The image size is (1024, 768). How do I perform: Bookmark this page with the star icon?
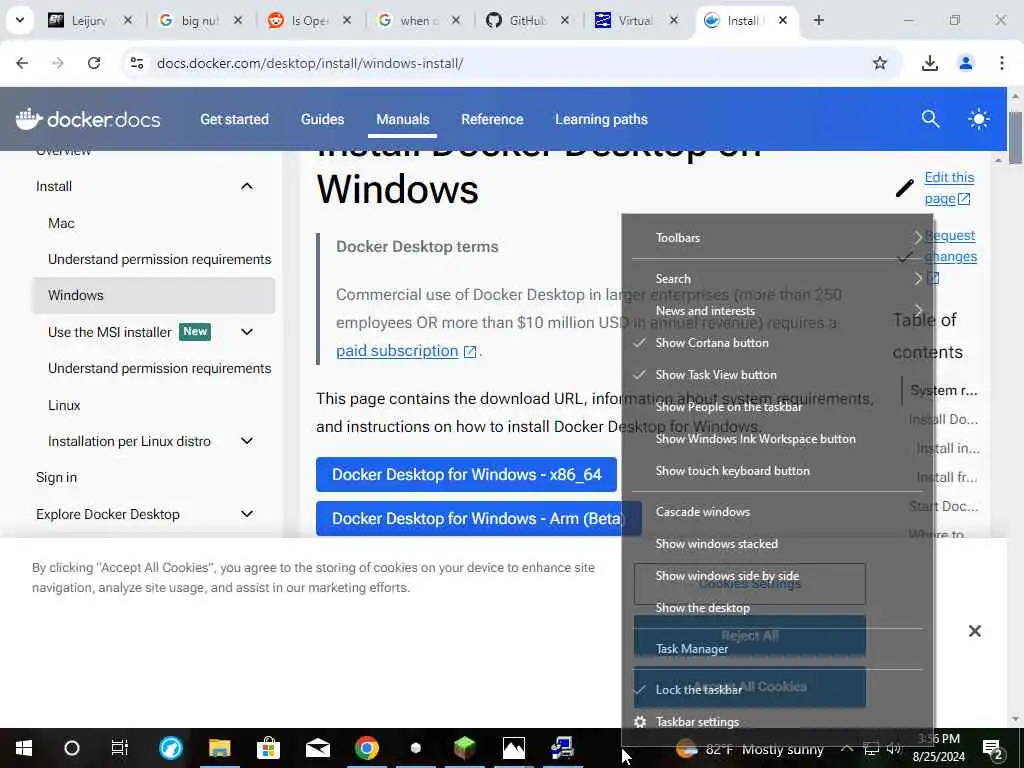tap(880, 63)
